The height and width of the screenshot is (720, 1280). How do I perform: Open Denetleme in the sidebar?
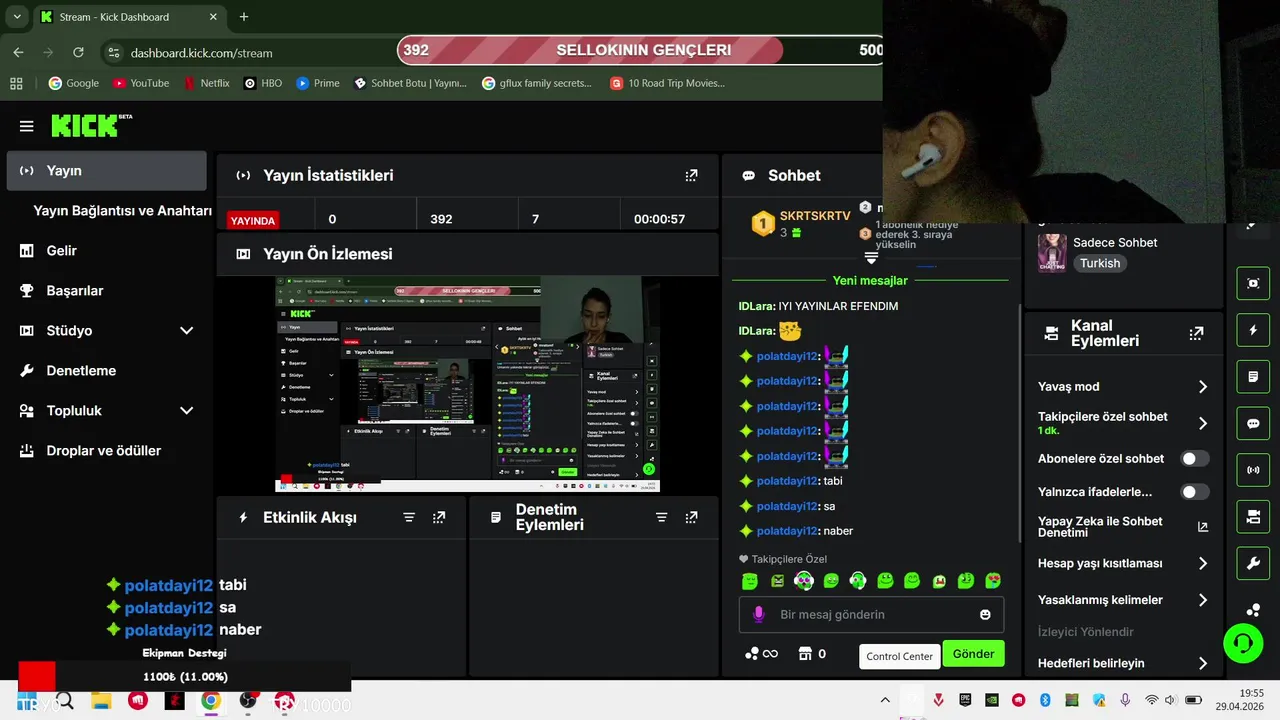pyautogui.click(x=107, y=371)
